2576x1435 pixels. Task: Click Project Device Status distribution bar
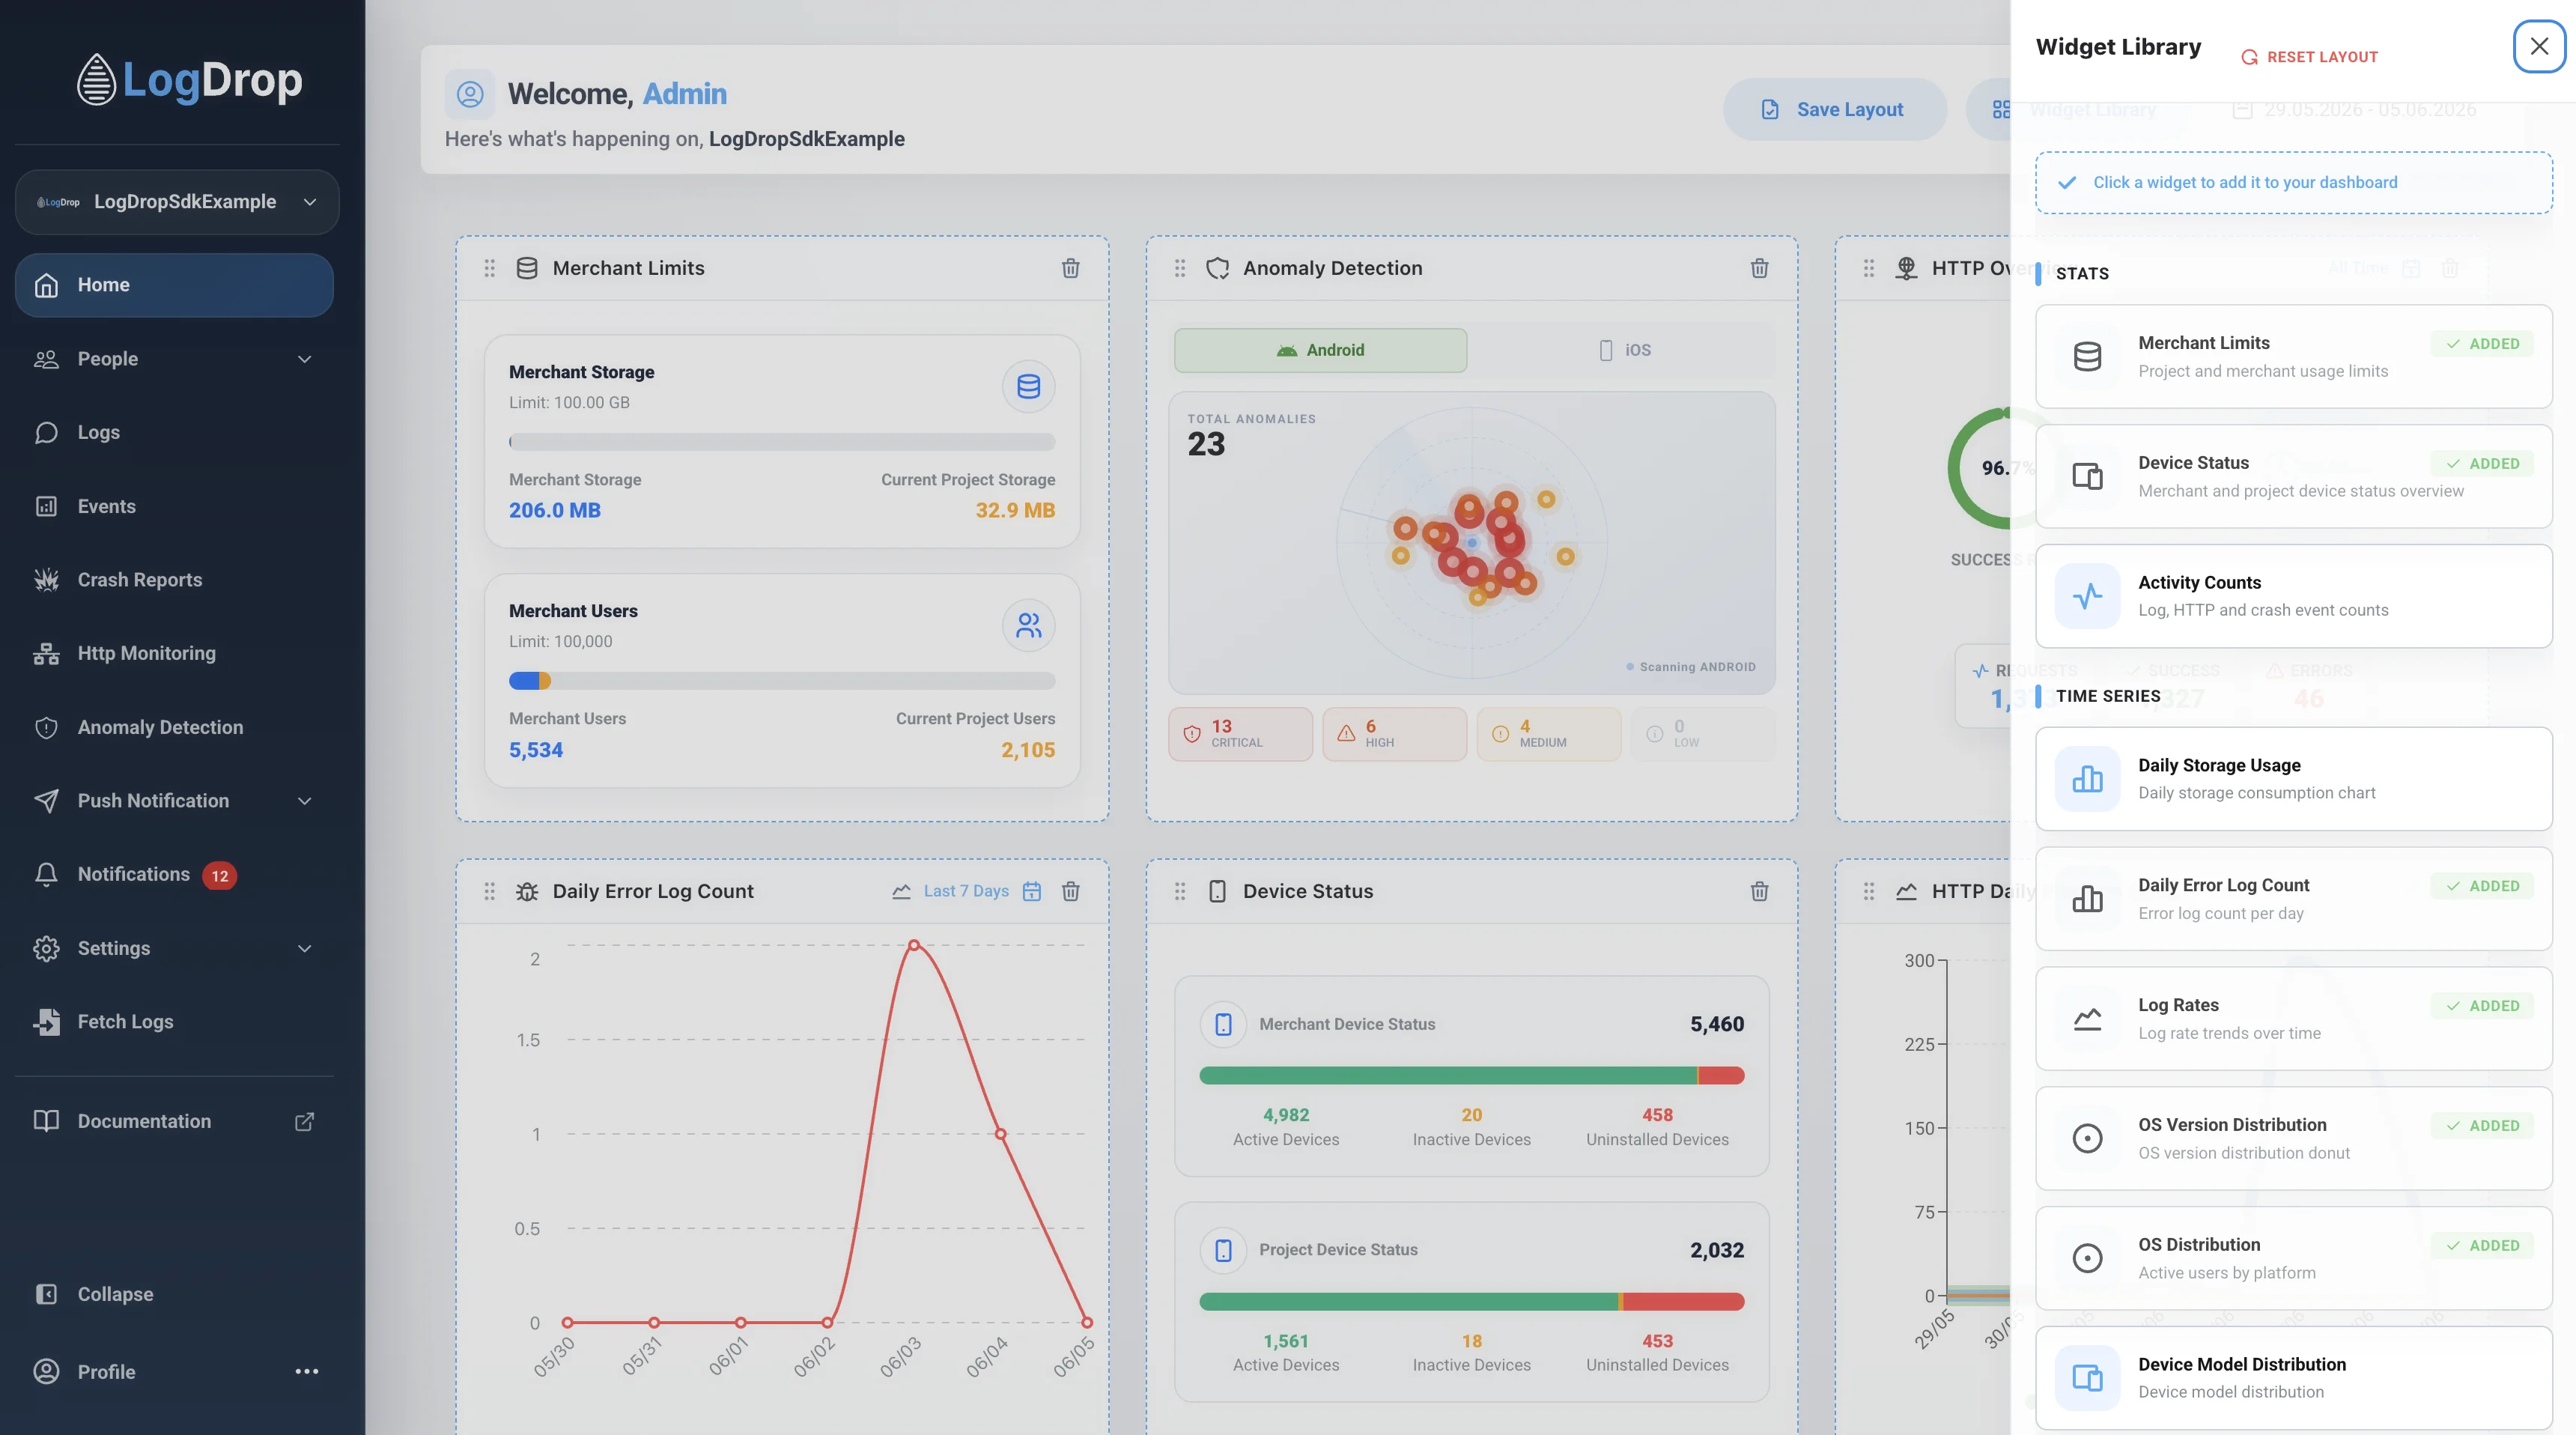tap(1471, 1301)
